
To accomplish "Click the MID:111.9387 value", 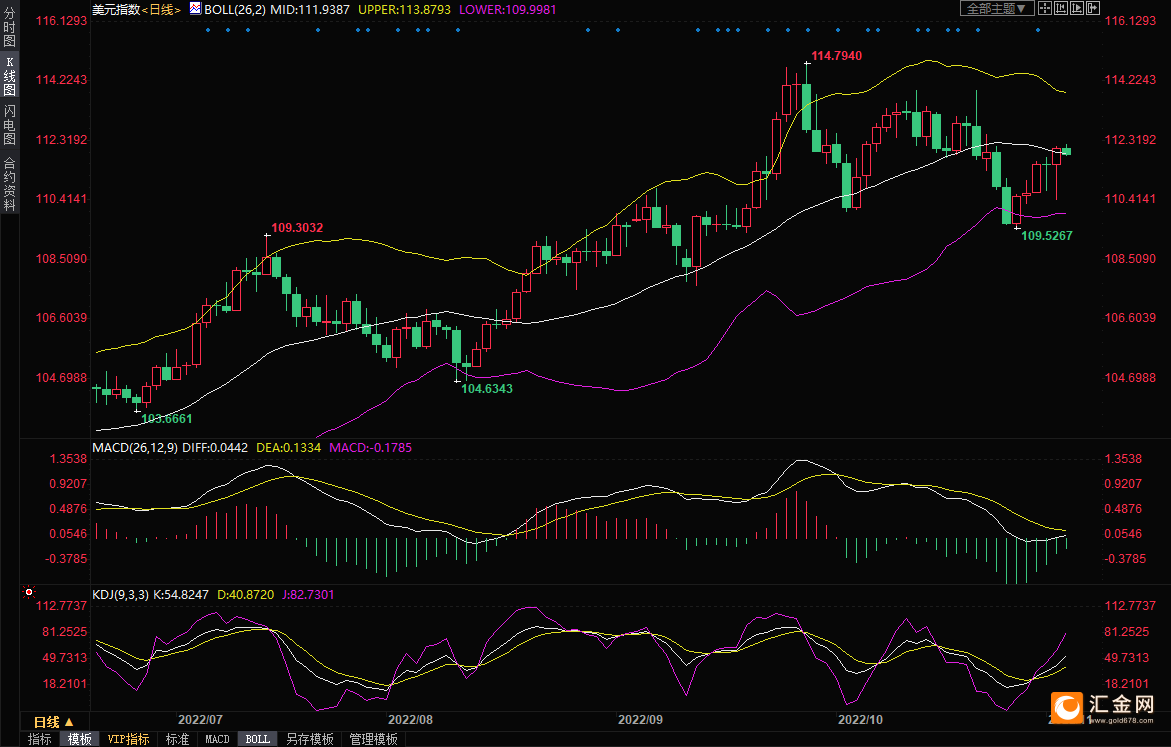I will click(310, 10).
